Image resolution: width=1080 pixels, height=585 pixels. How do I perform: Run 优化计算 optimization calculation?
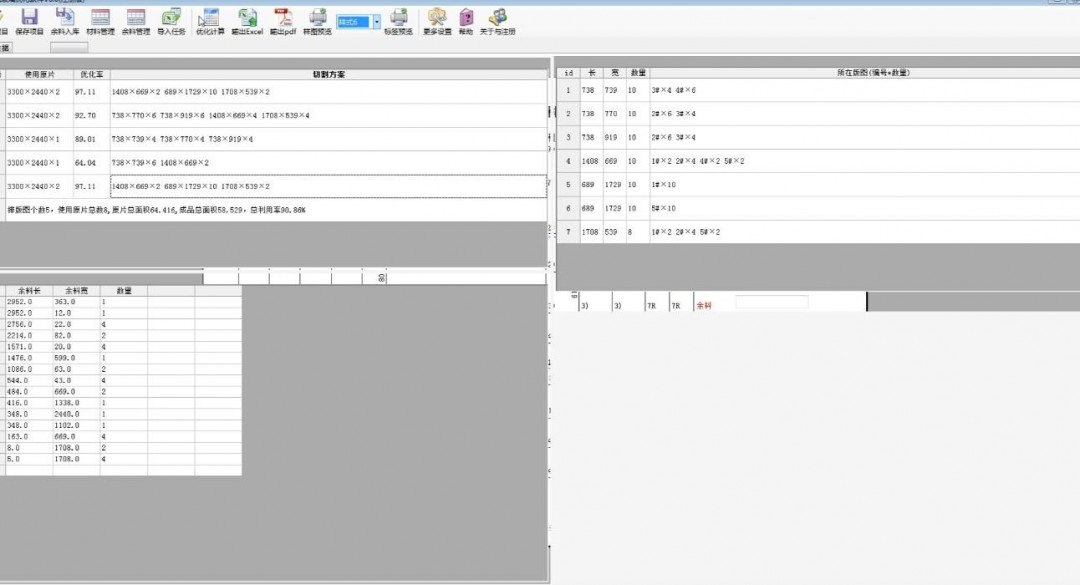(x=210, y=20)
